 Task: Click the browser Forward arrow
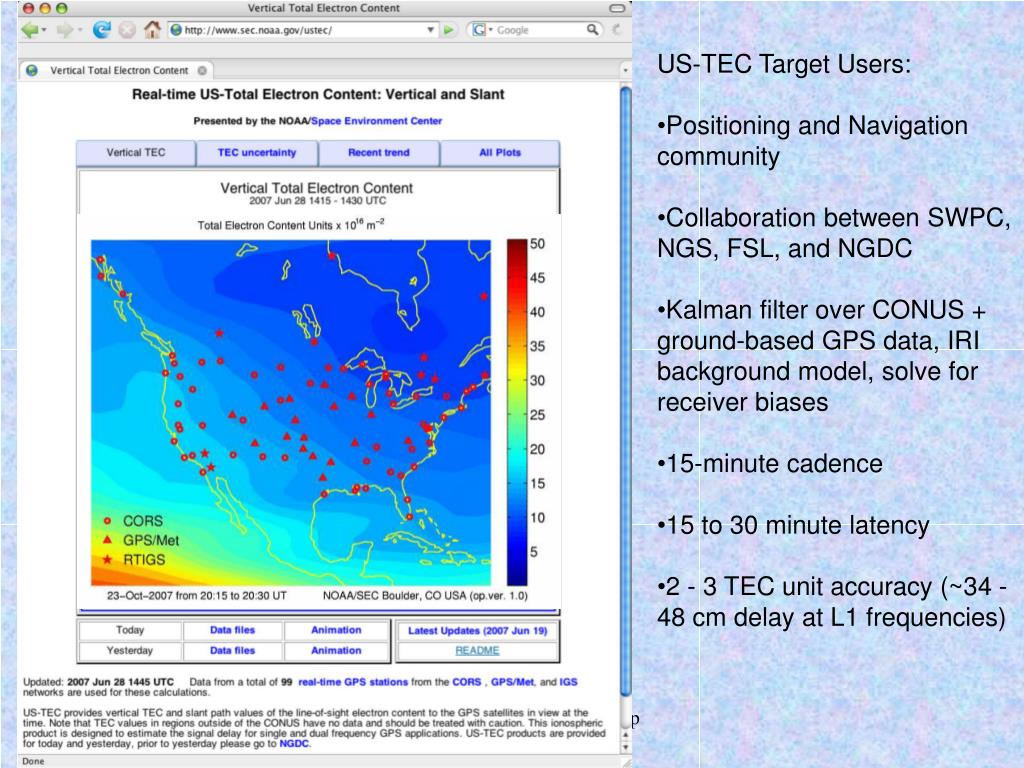65,29
